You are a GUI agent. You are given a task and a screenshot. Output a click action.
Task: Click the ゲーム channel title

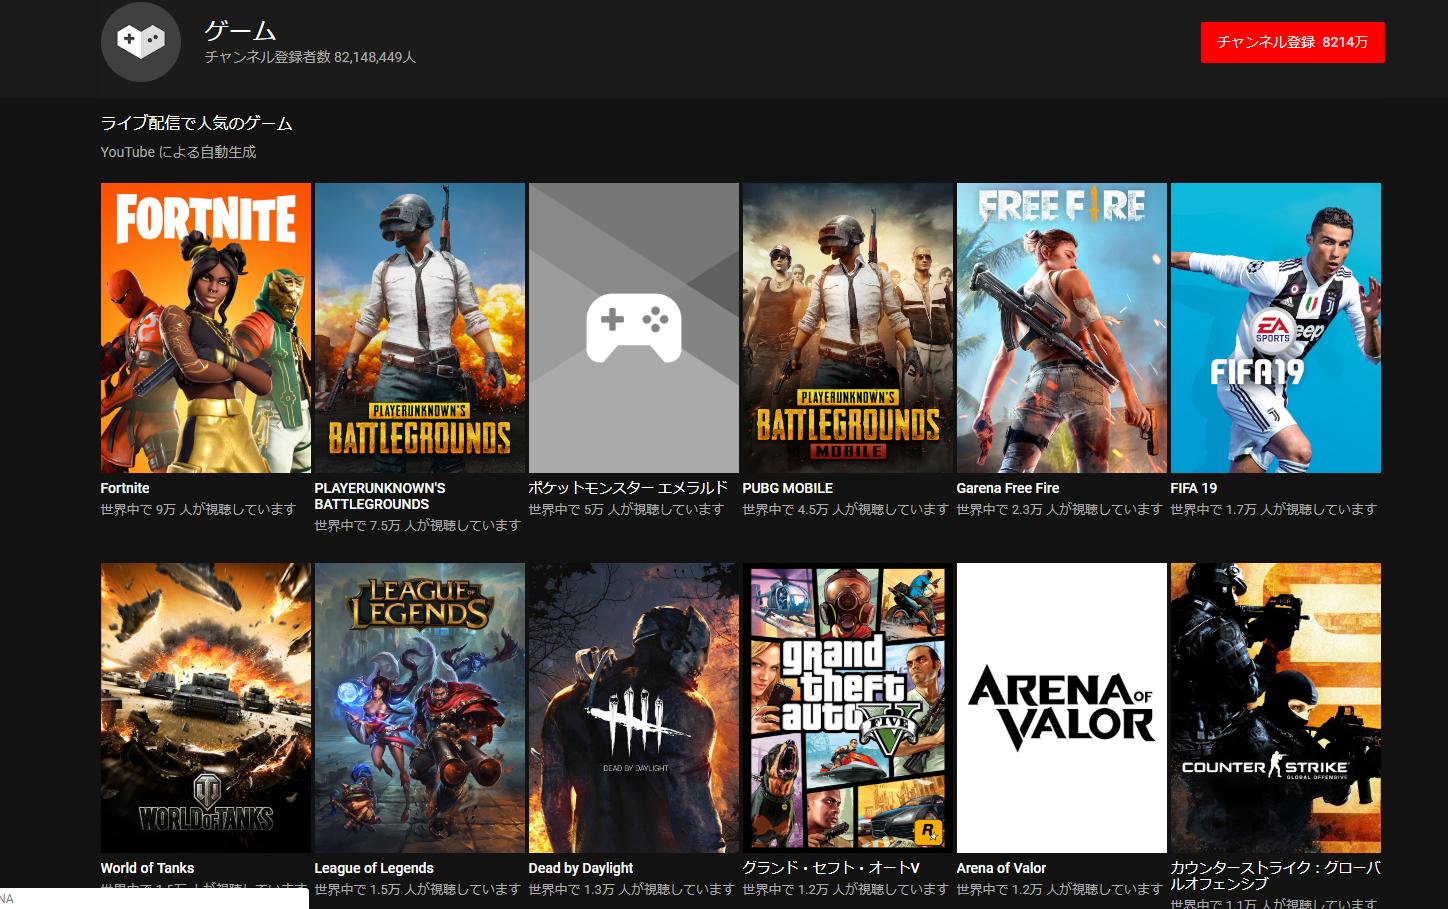[x=240, y=30]
